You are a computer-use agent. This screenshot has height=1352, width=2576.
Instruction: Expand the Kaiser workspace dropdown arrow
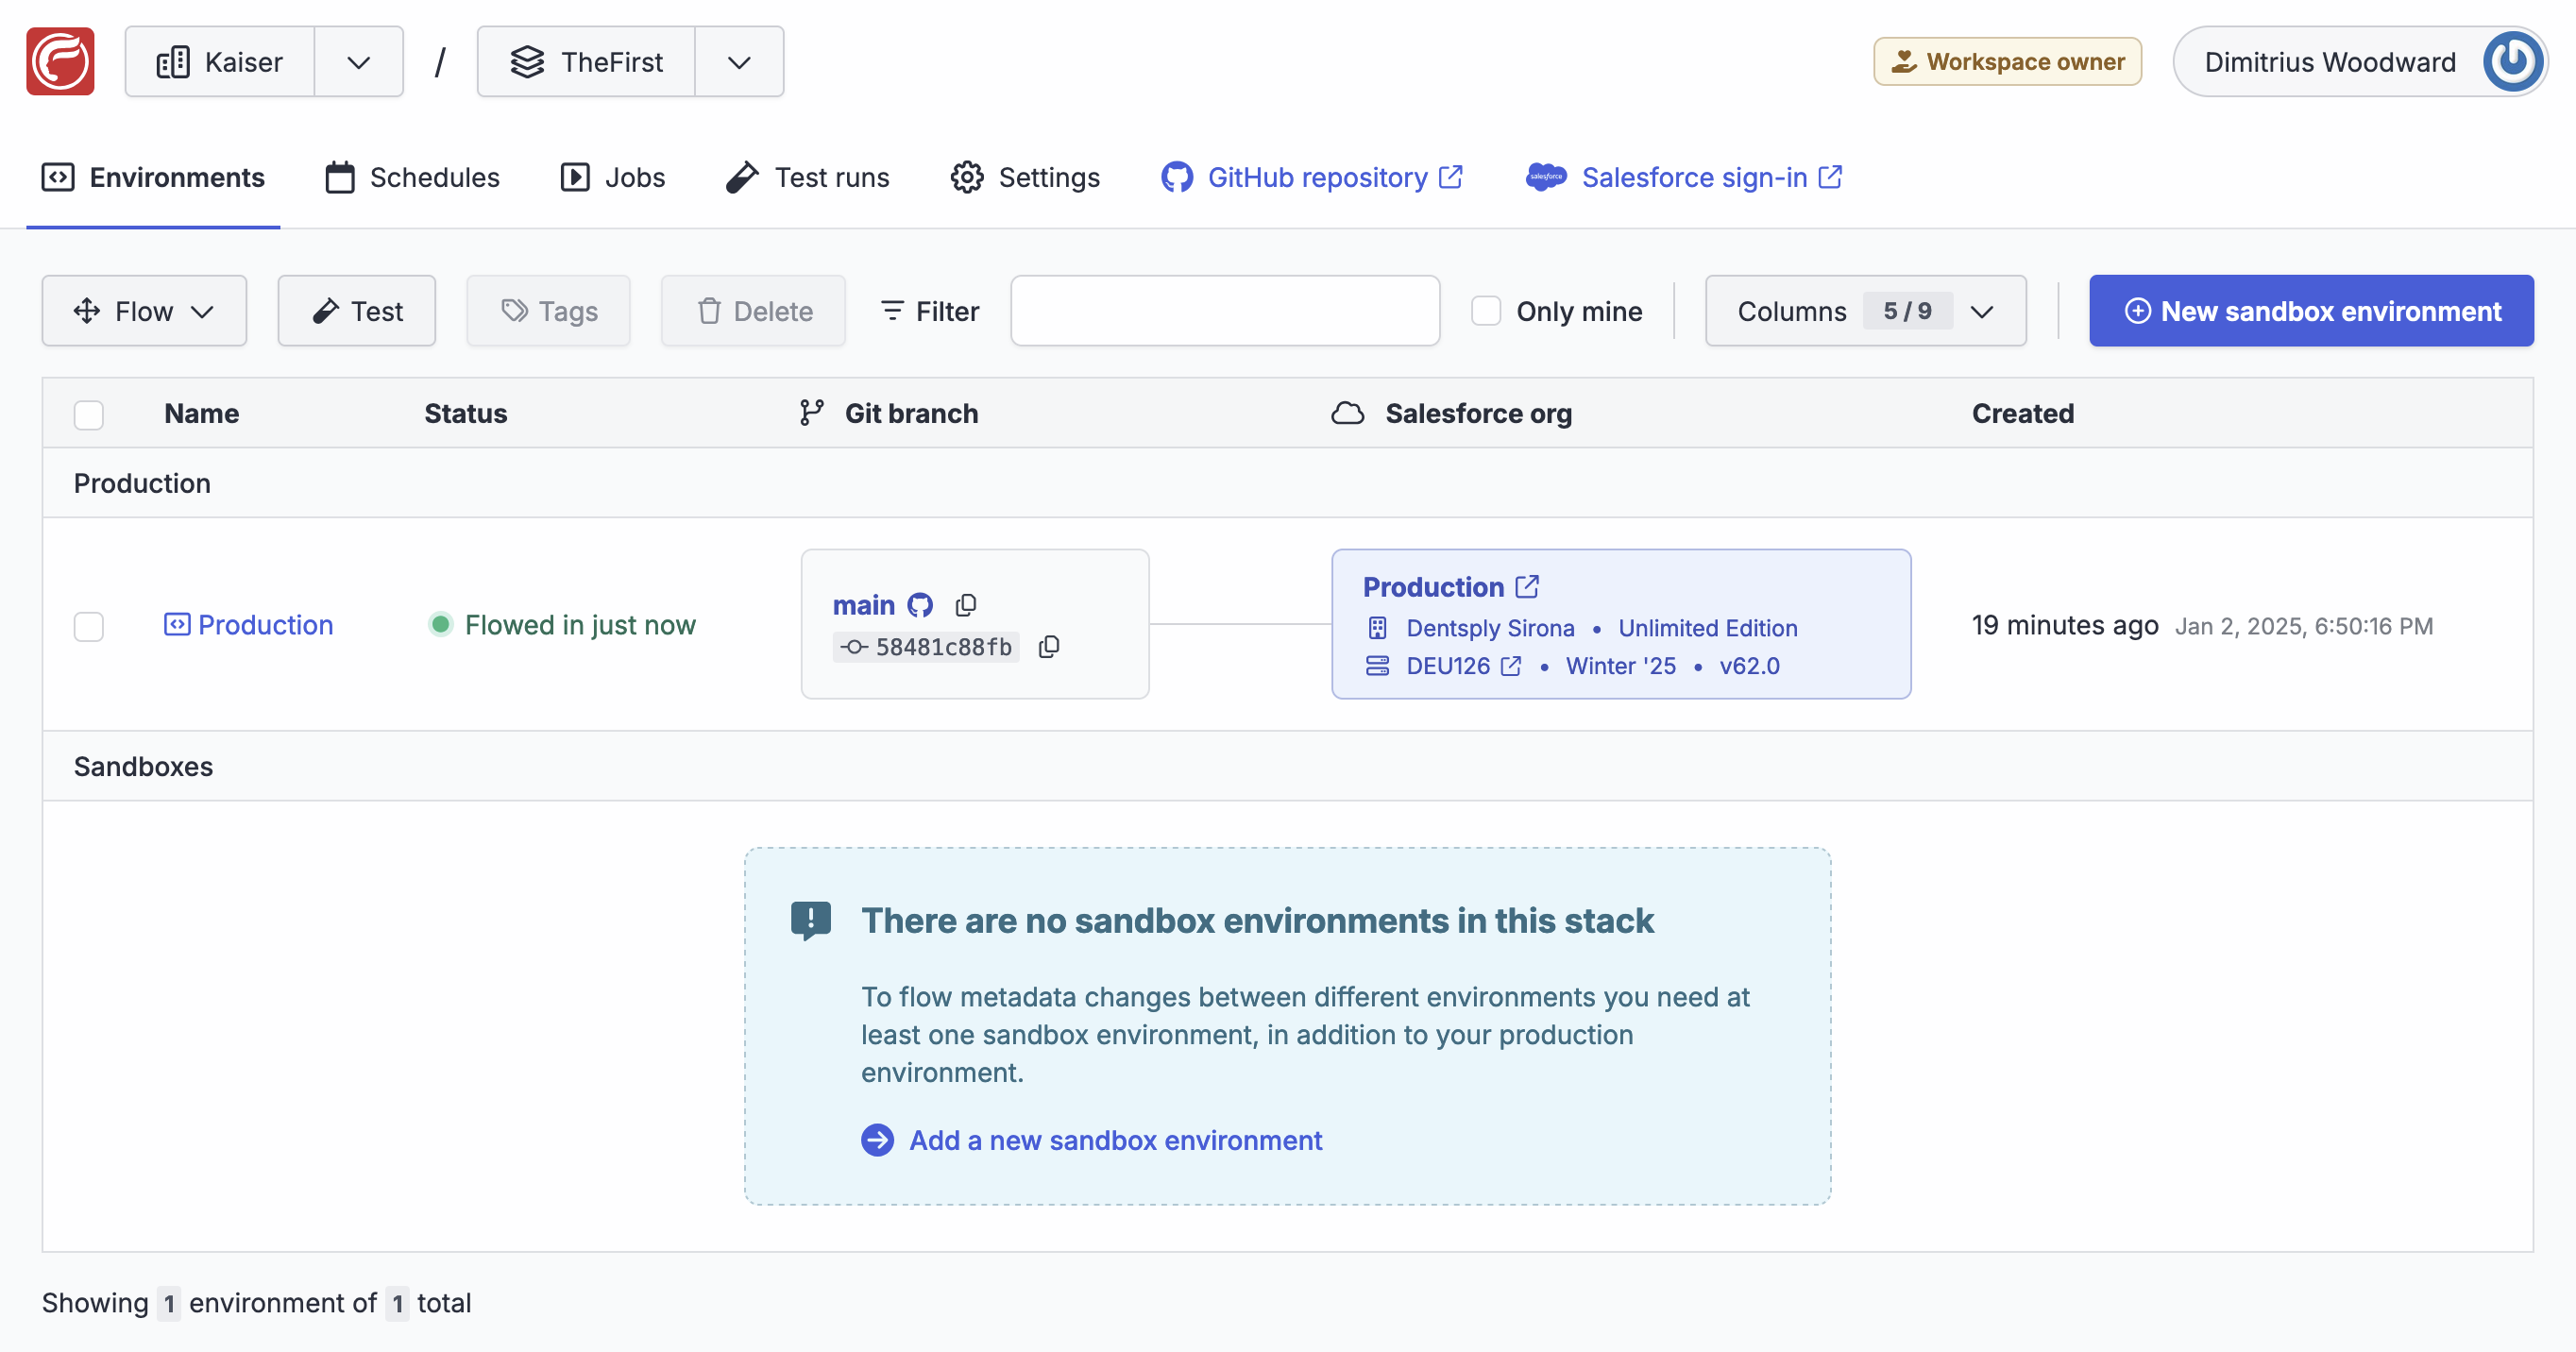[359, 62]
